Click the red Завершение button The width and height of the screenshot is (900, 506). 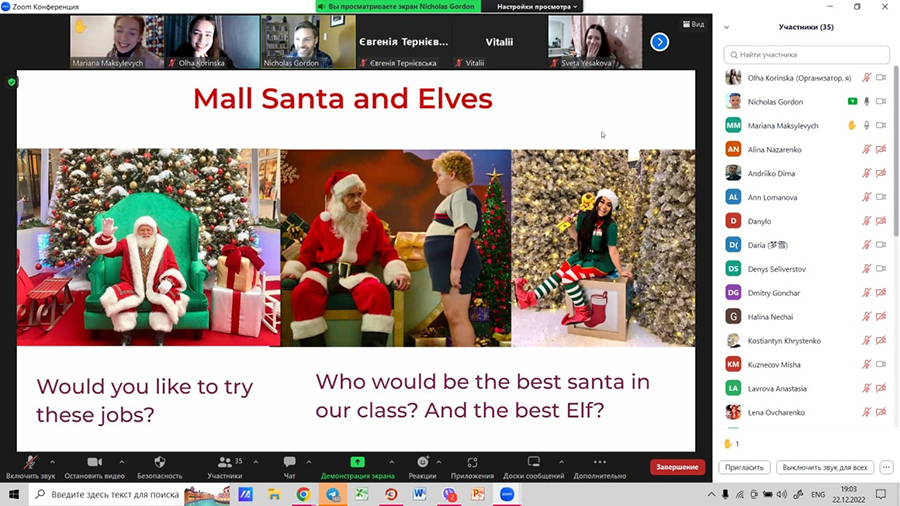click(x=677, y=467)
